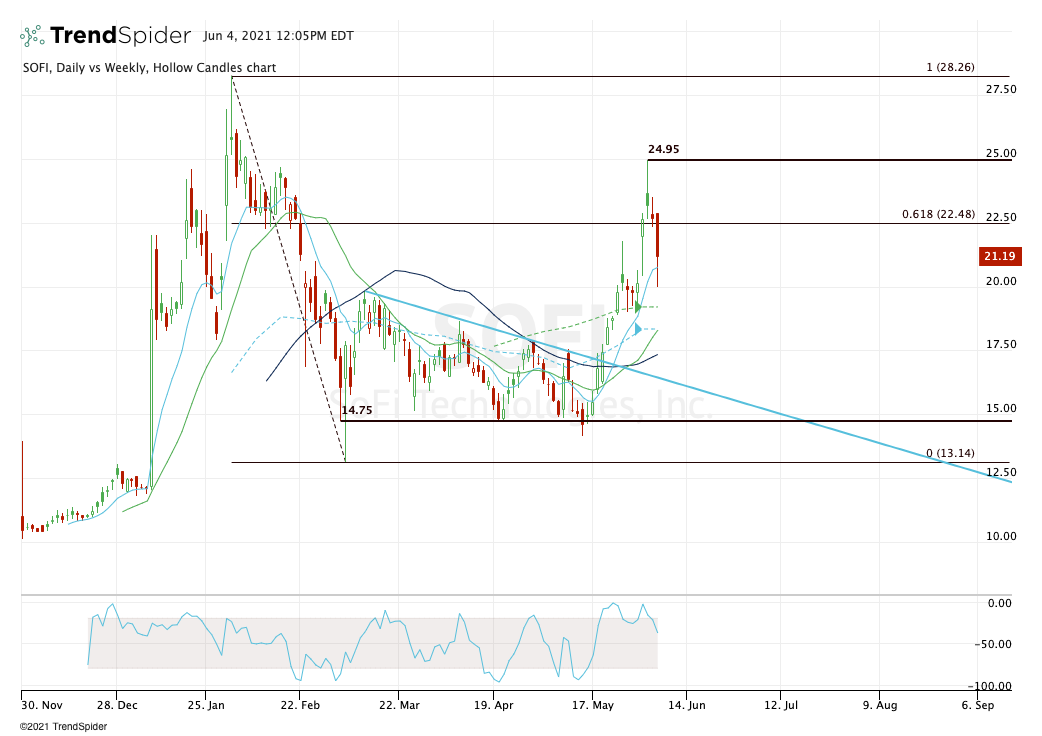This screenshot has width=1042, height=736.
Task: Click the '25. Jan' date axis label
Action: tap(206, 705)
